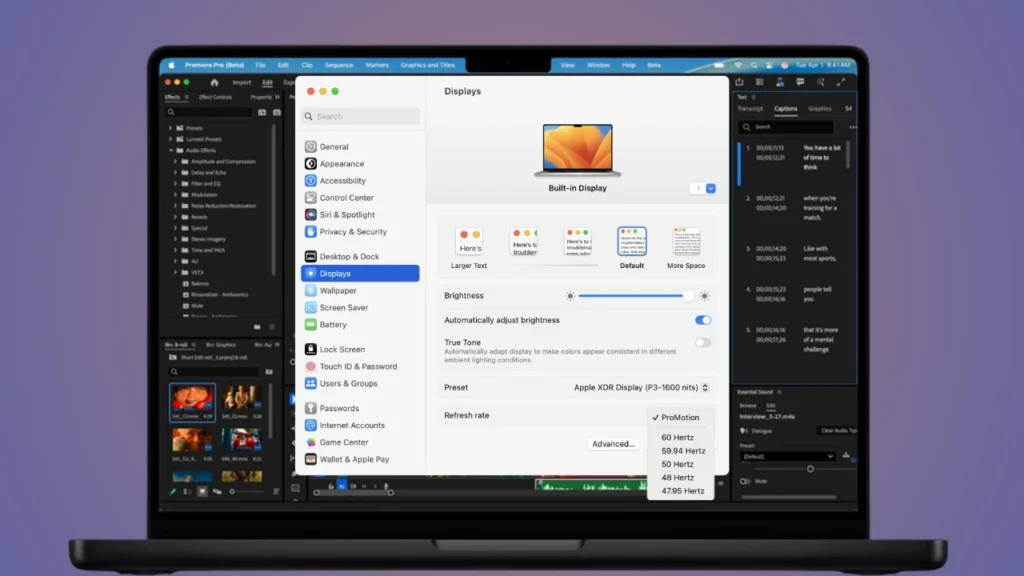
Task: Switch to the Transcript tab
Action: click(751, 109)
